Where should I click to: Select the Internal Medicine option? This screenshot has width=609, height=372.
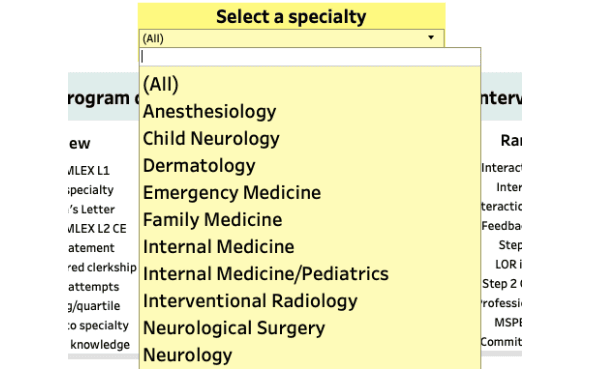(x=219, y=247)
